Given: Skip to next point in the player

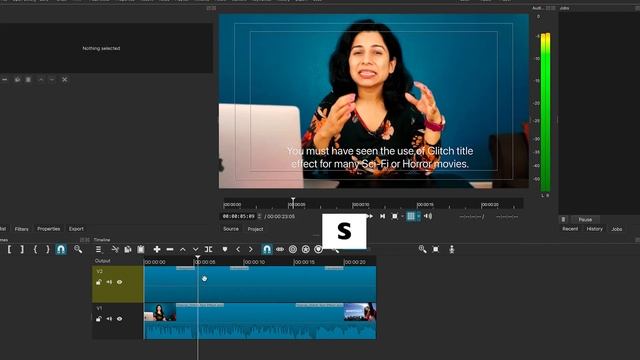Looking at the screenshot, I should point(382,216).
